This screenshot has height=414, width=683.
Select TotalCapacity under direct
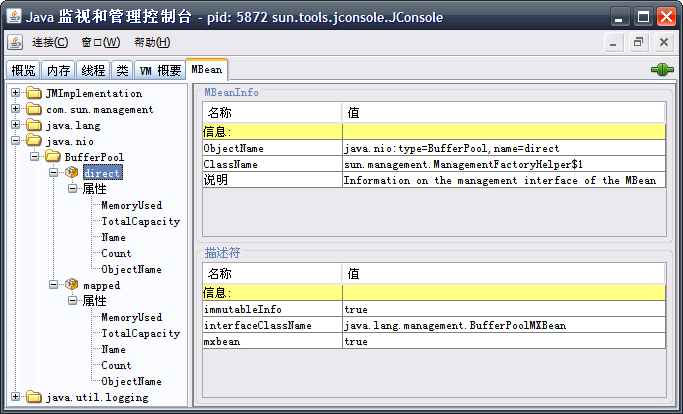coord(141,221)
